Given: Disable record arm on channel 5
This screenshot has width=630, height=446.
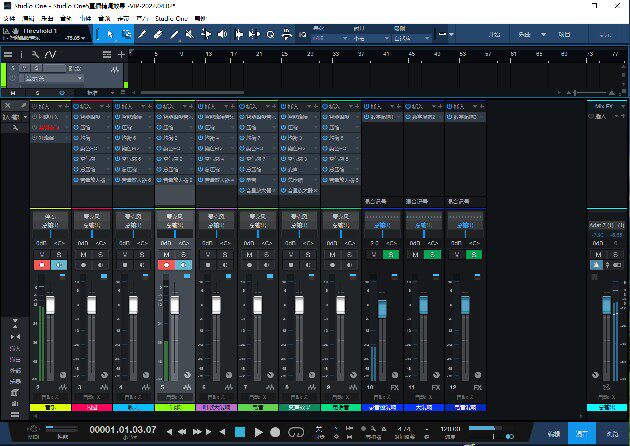Looking at the screenshot, I should [x=166, y=265].
